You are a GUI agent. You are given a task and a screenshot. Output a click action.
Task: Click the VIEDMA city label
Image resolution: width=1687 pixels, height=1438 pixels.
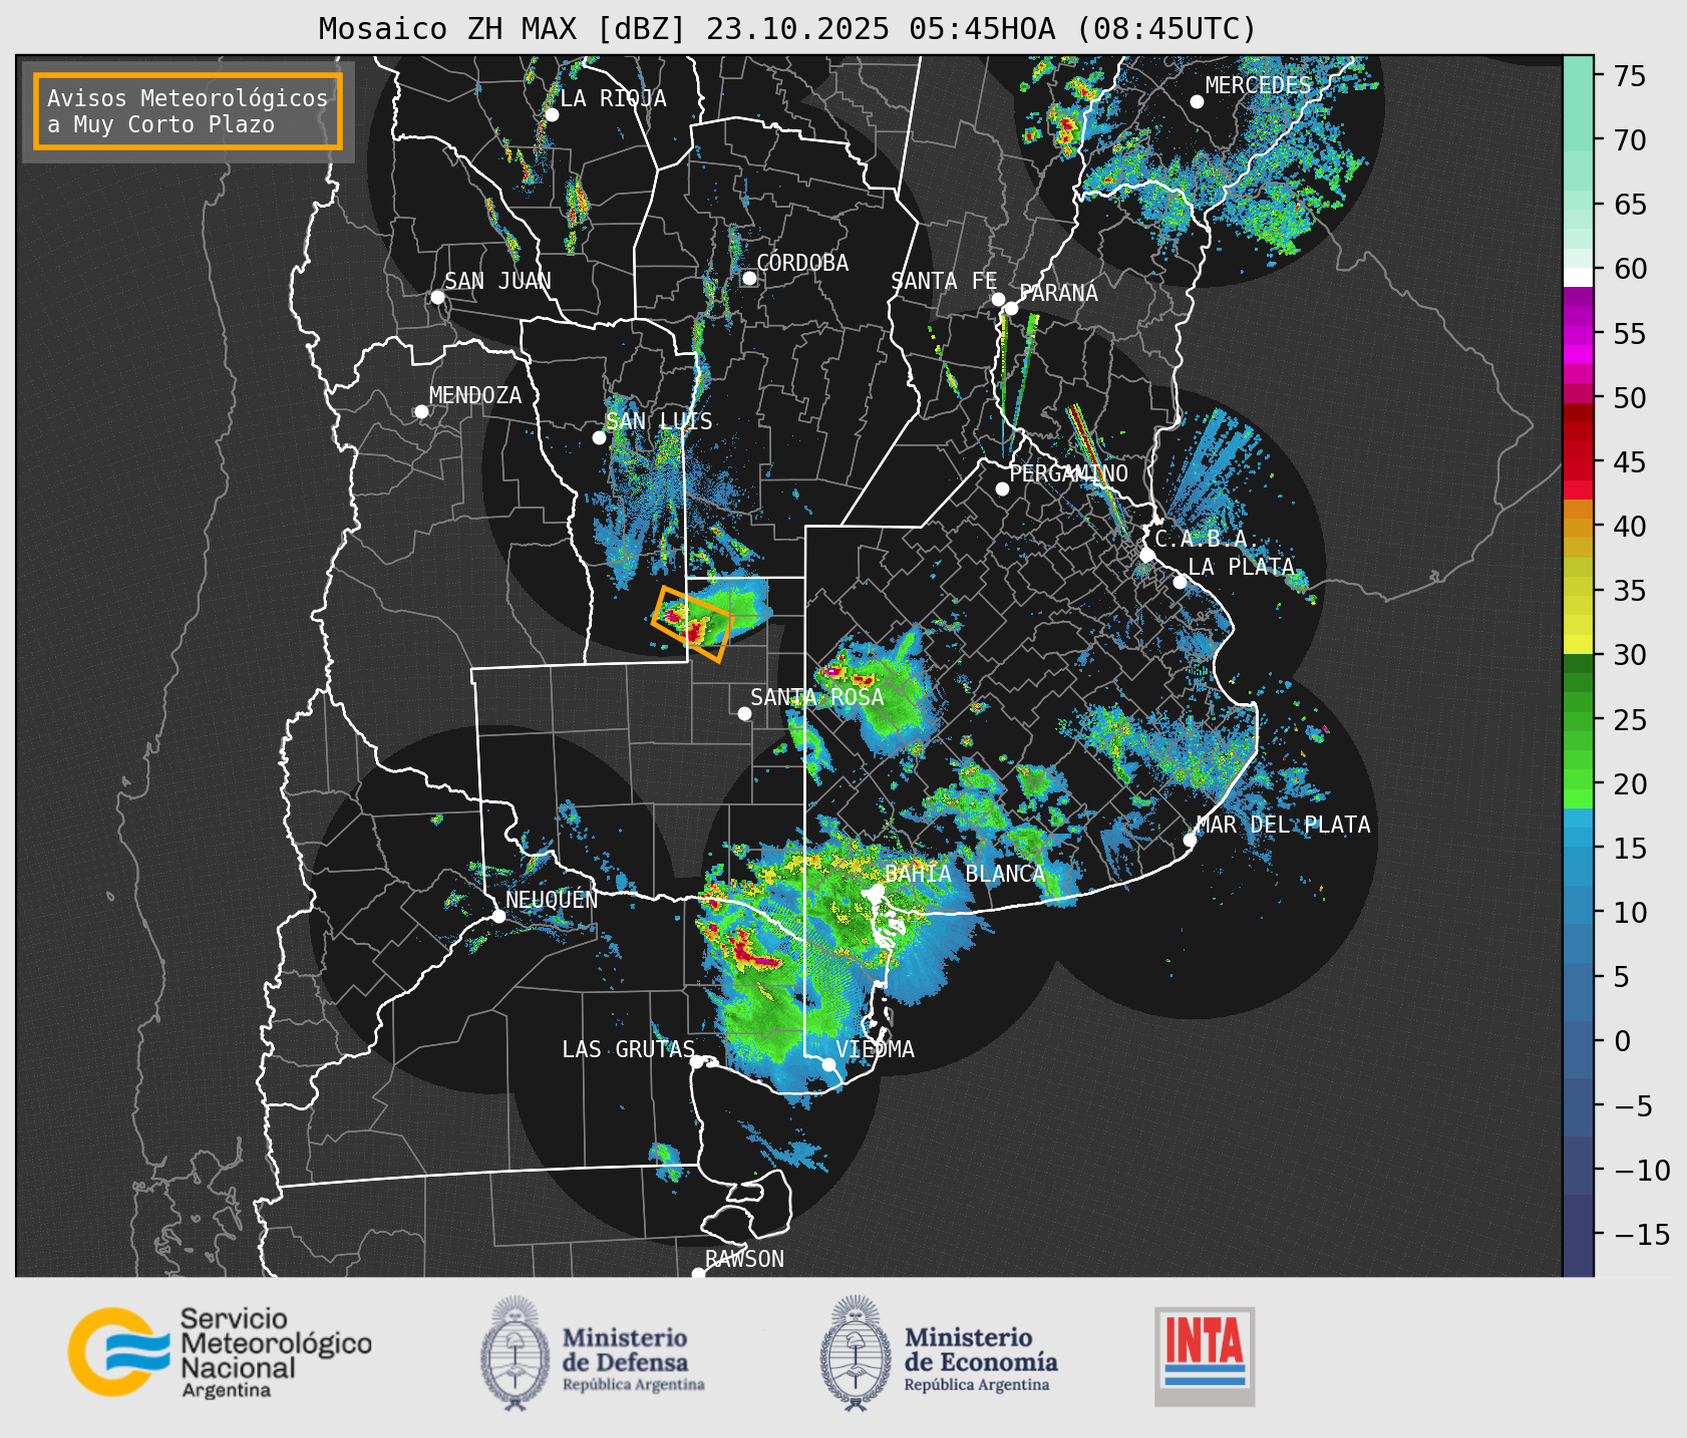(x=875, y=1049)
